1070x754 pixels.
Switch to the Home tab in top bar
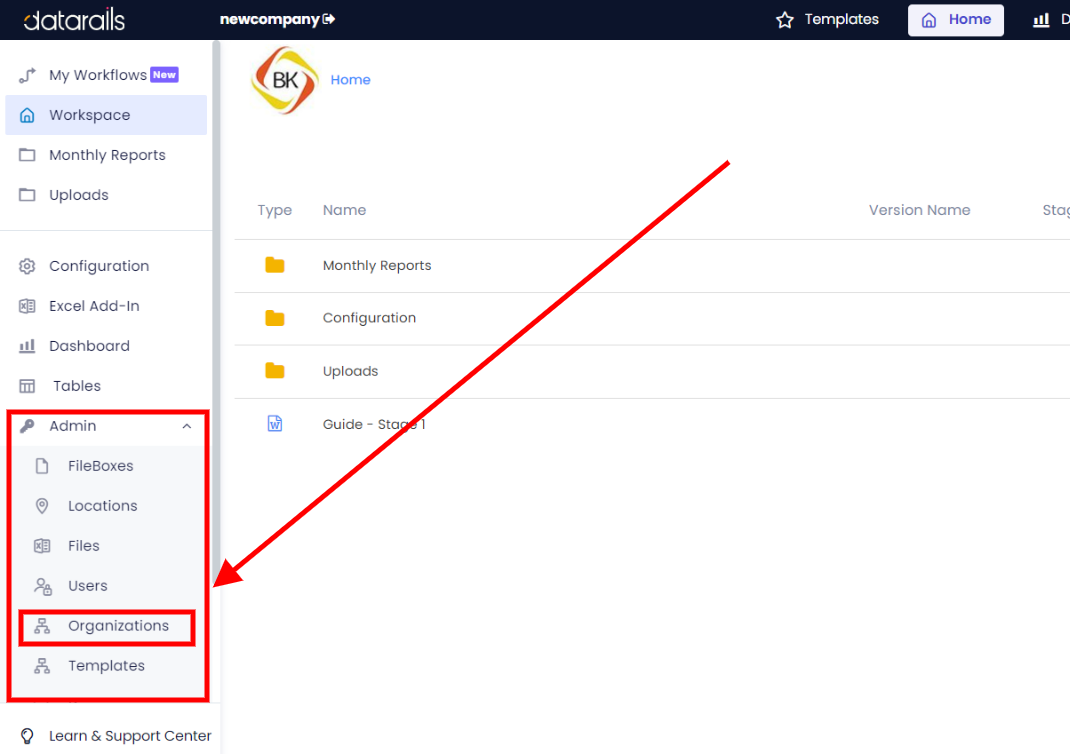pyautogui.click(x=955, y=19)
